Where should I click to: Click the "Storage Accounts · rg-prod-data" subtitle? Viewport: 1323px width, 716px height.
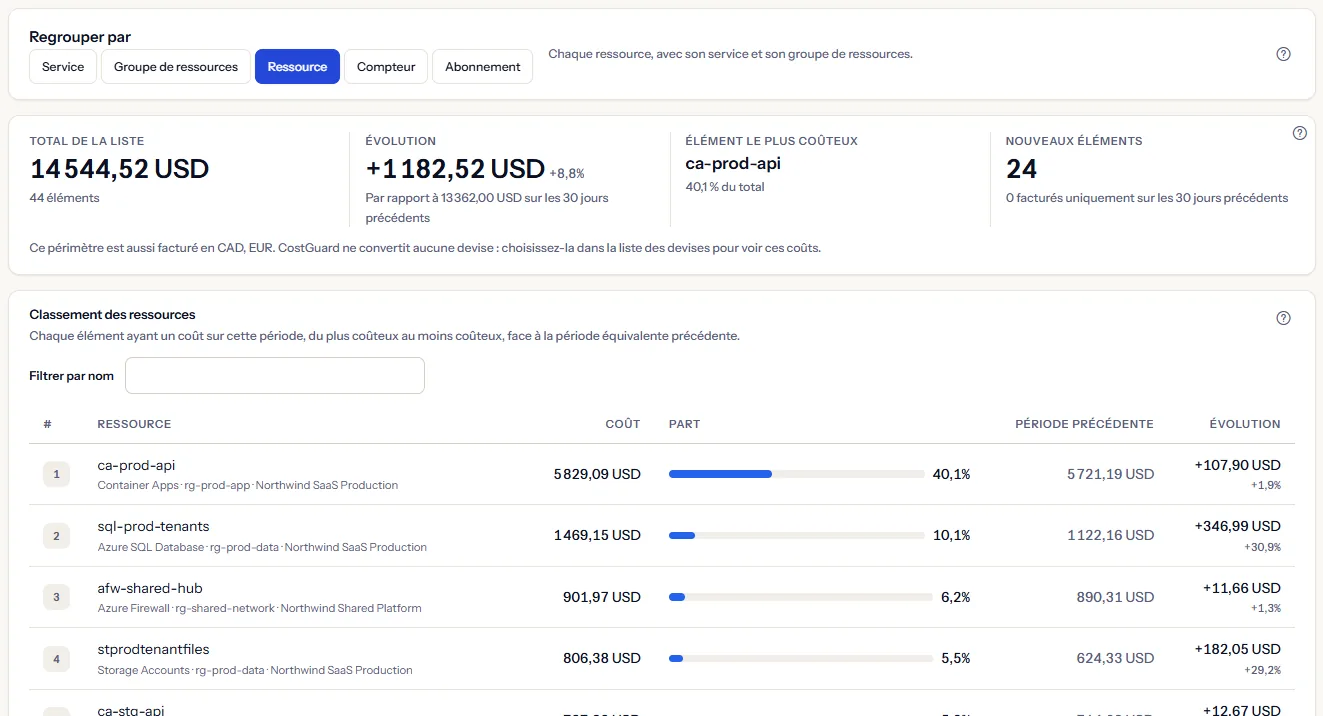click(181, 670)
